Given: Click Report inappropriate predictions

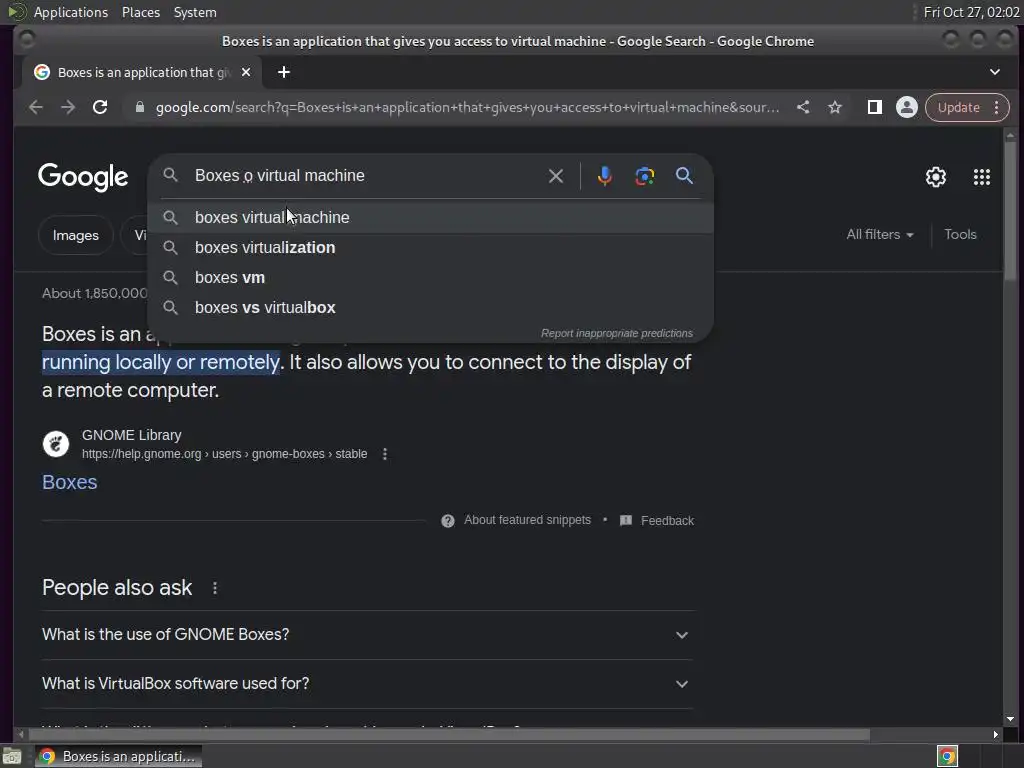Looking at the screenshot, I should coord(616,333).
